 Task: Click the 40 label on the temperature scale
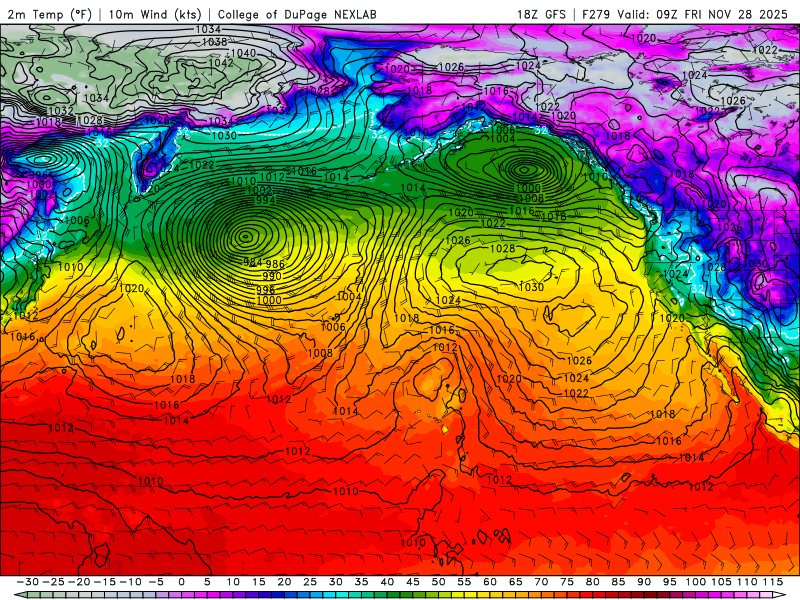pyautogui.click(x=387, y=582)
